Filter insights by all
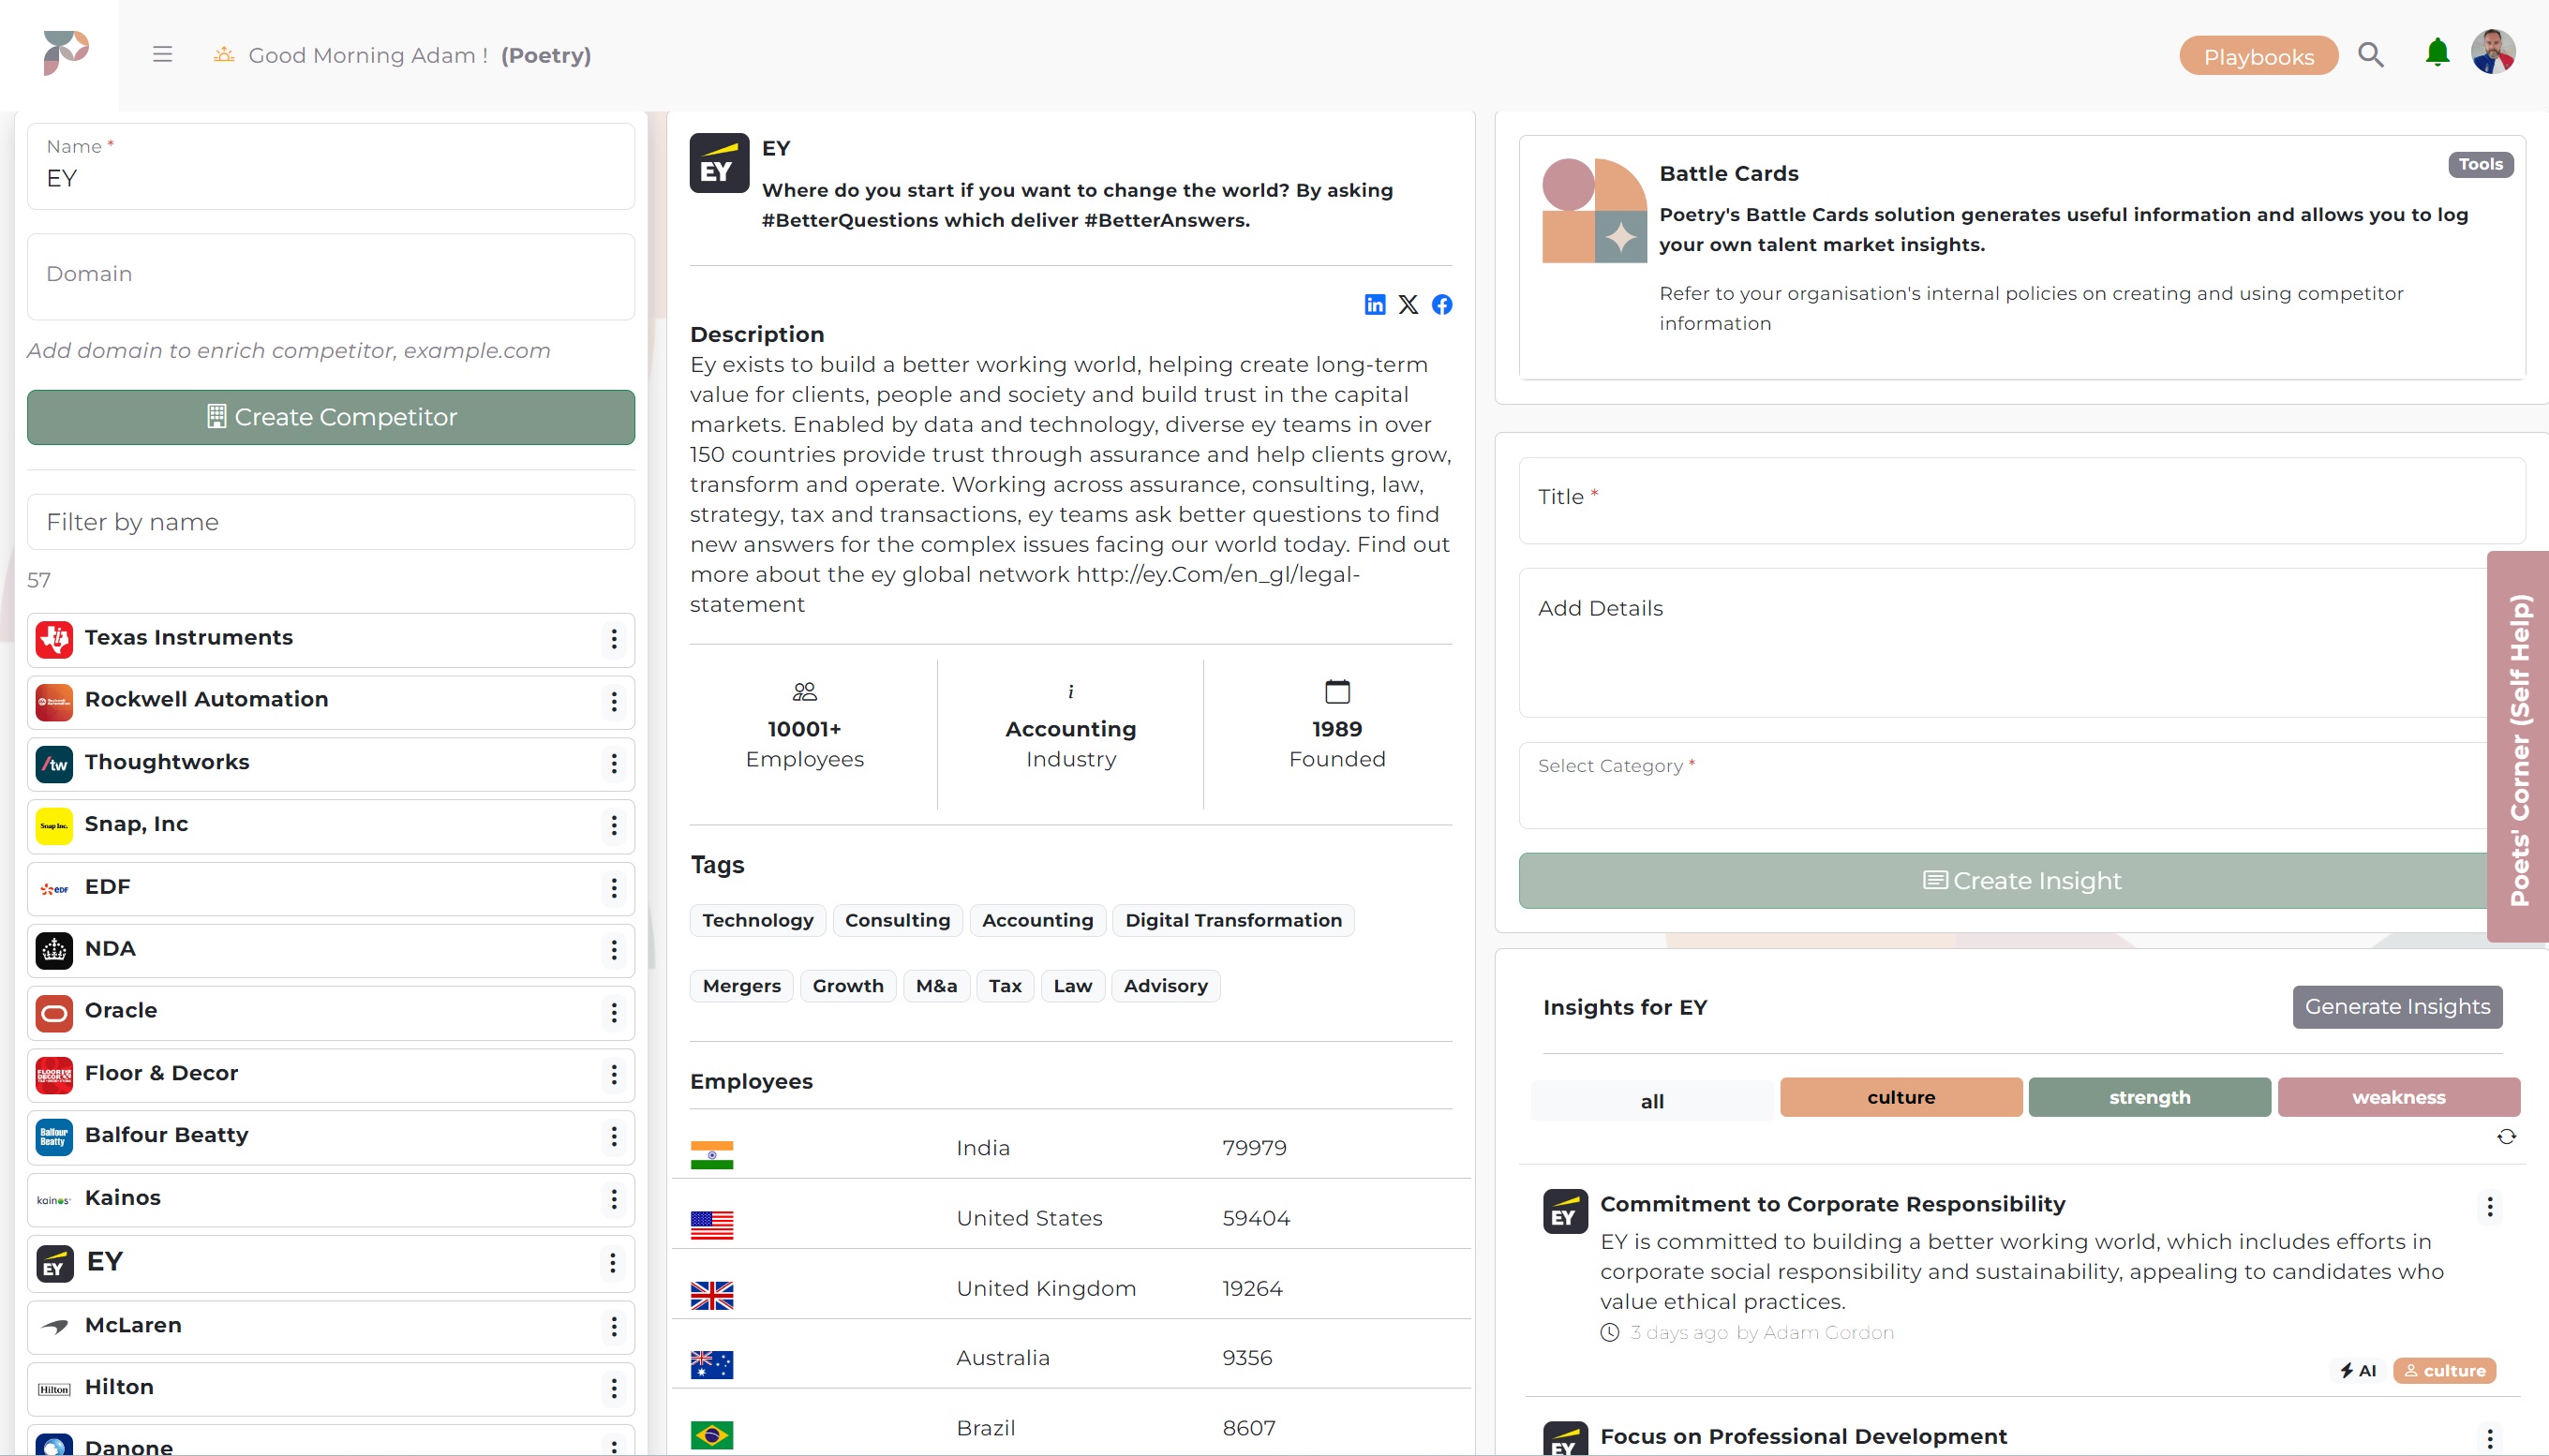Screen dimensions: 2549x1456 click(x=1652, y=1100)
